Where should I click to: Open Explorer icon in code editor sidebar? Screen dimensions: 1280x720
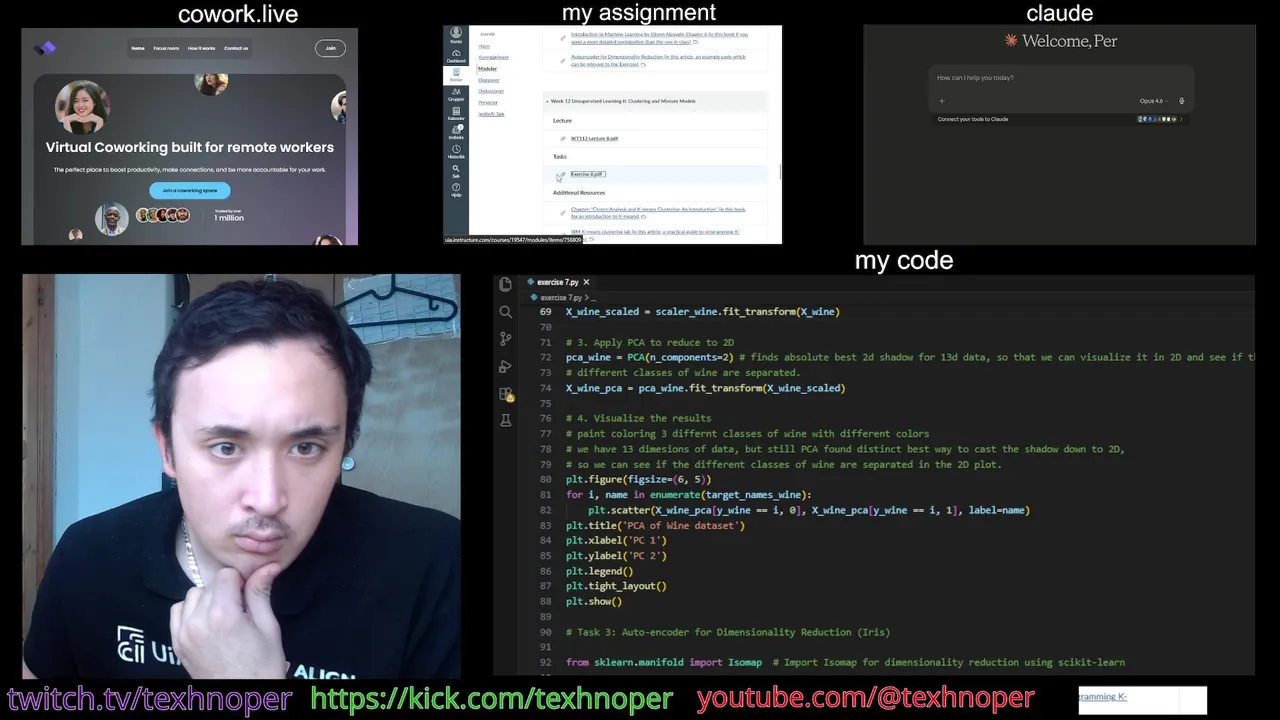(505, 285)
